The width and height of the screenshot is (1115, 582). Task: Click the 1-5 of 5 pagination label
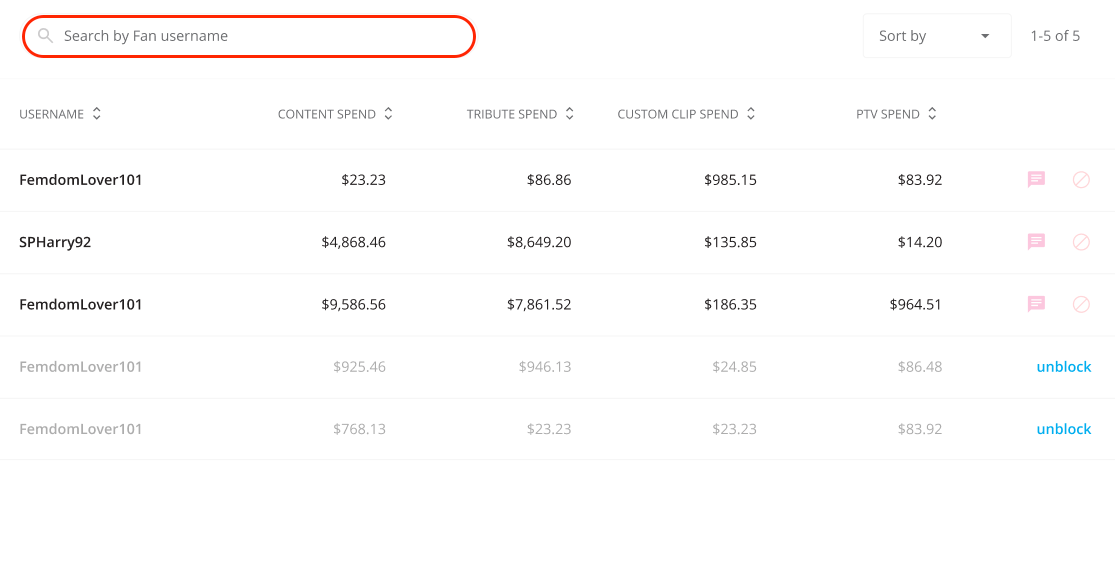coord(1055,36)
